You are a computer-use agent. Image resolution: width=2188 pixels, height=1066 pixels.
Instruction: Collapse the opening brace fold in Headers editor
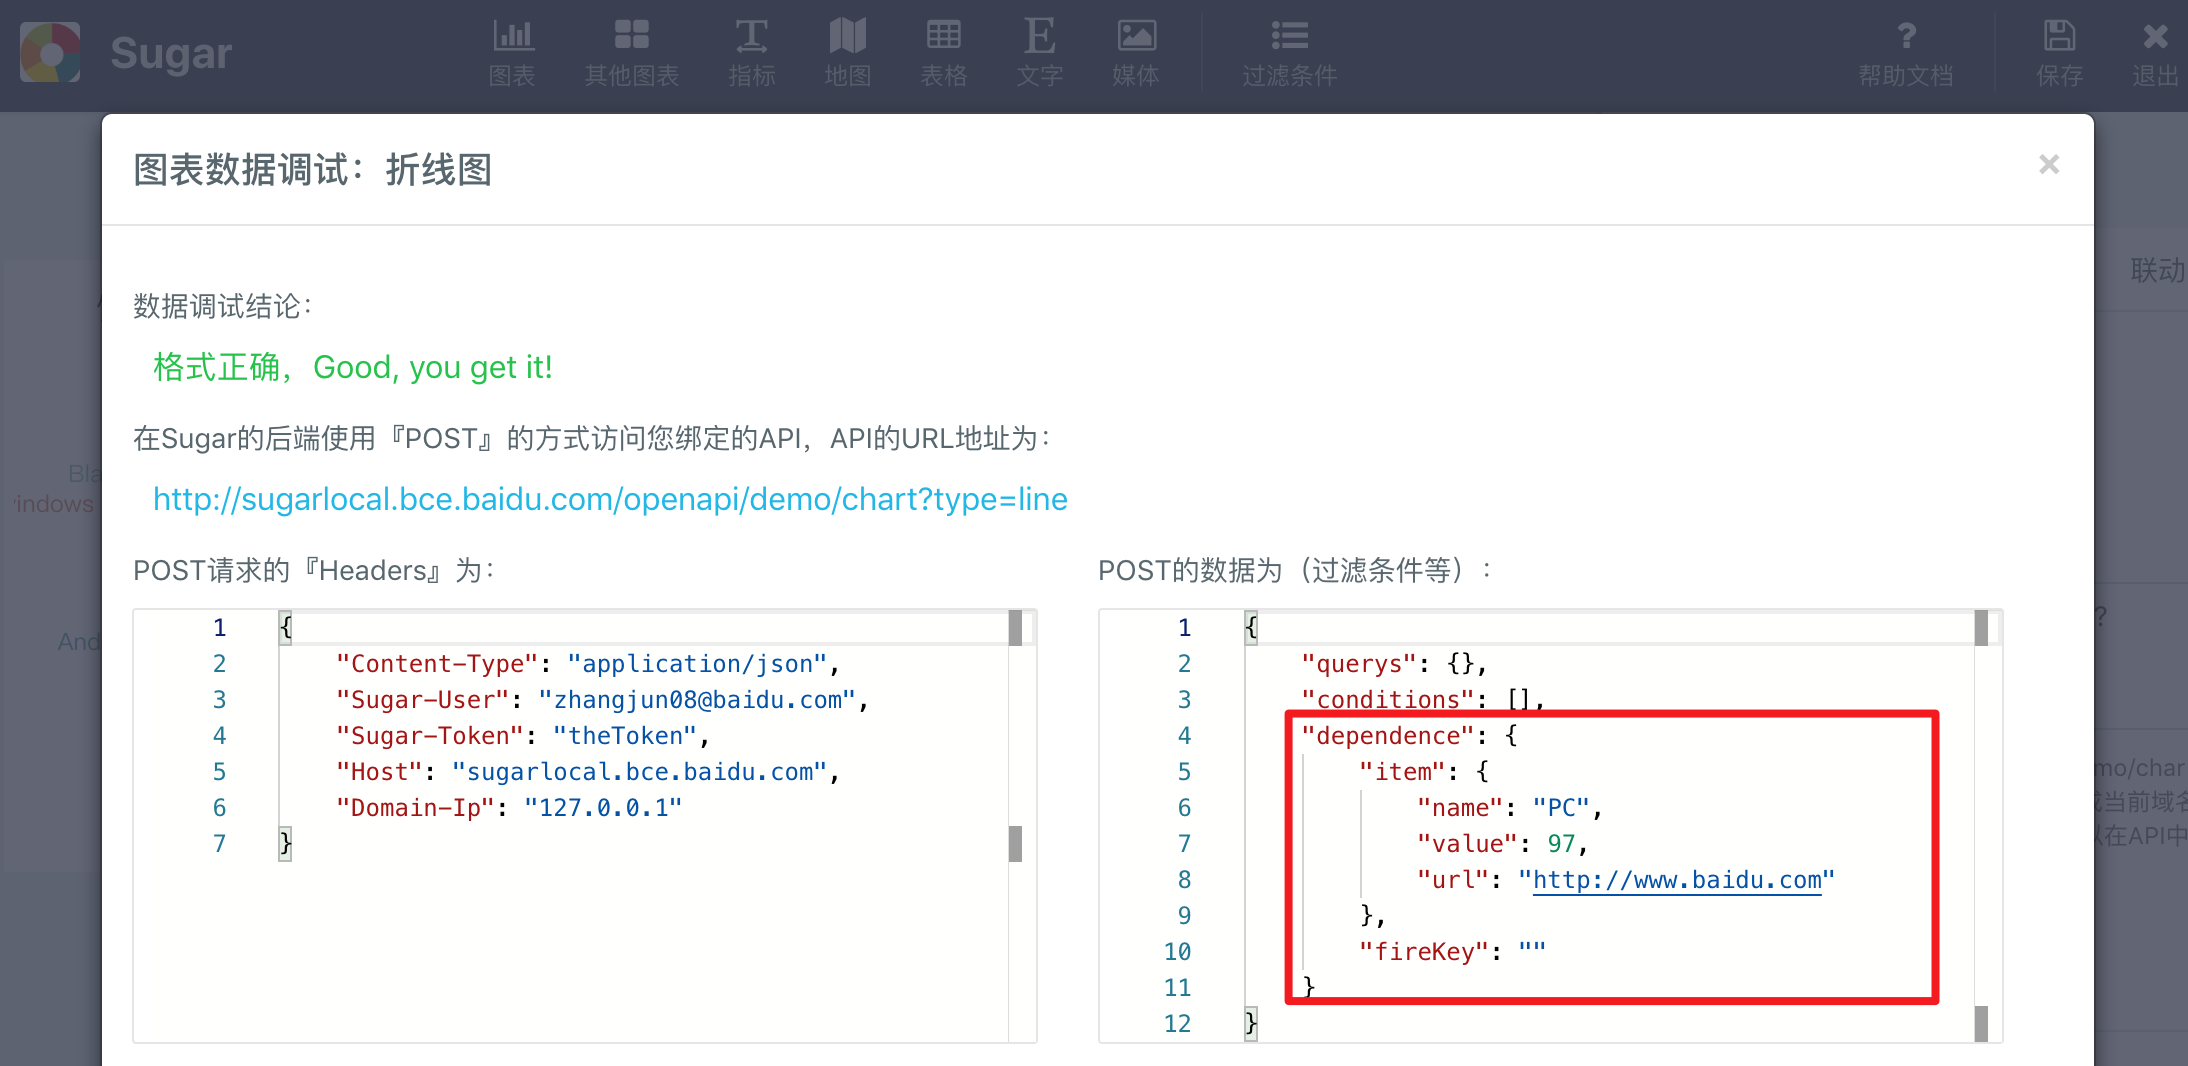(x=286, y=628)
